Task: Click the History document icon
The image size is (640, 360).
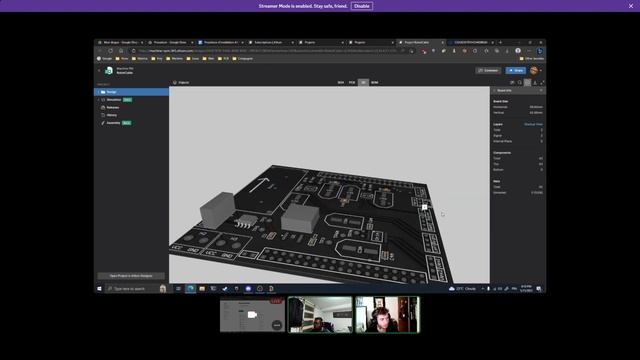Action: (103, 115)
